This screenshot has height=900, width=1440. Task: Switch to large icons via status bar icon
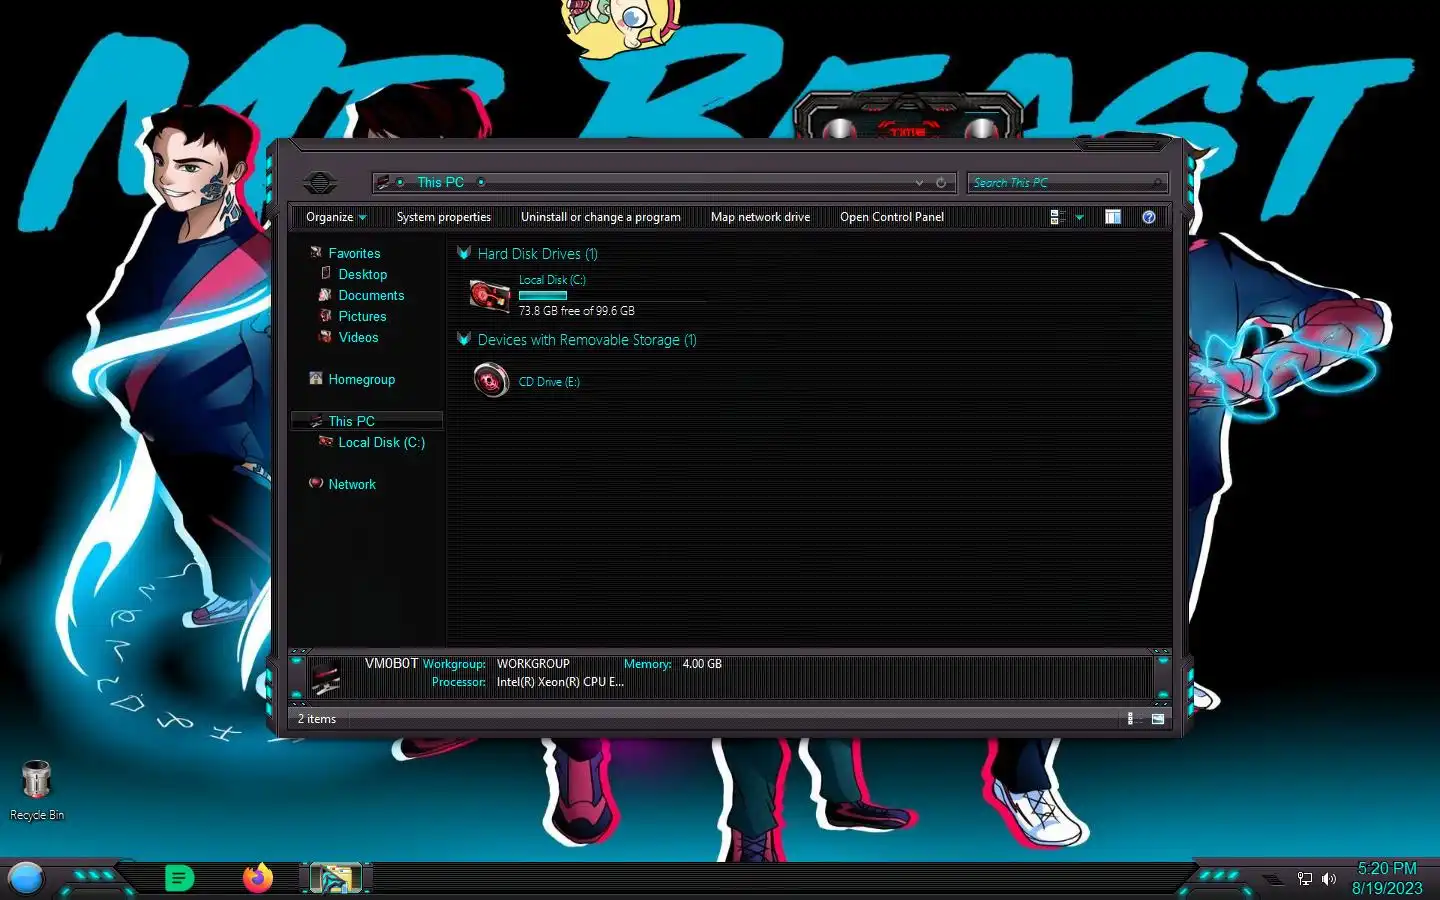[x=1158, y=719]
